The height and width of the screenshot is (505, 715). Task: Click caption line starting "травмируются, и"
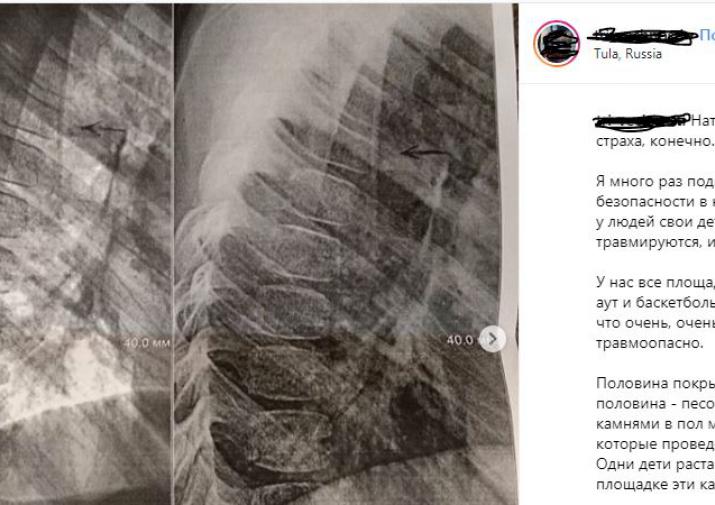coord(655,242)
